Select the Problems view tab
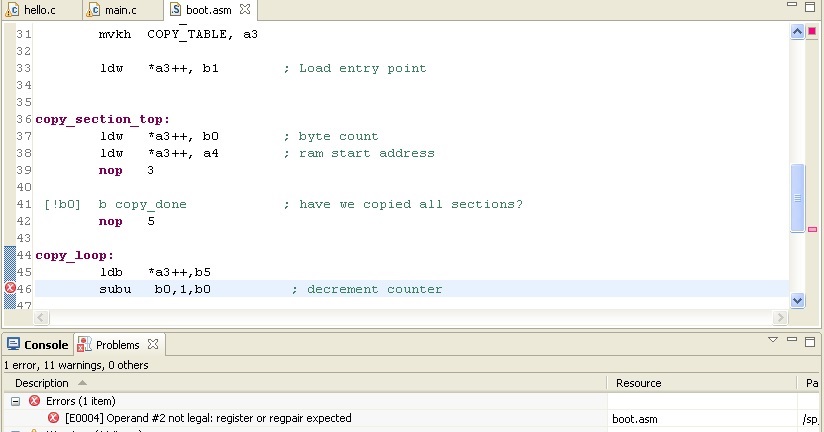Screen dimensions: 824x432 pos(117,345)
